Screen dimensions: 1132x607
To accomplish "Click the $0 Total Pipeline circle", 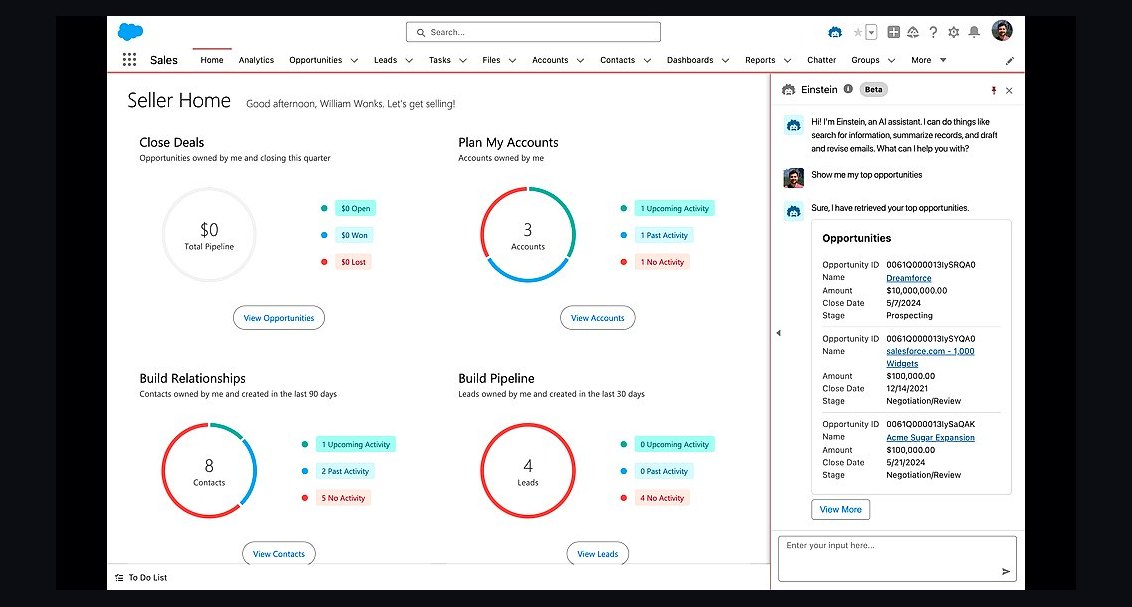I will click(x=209, y=235).
